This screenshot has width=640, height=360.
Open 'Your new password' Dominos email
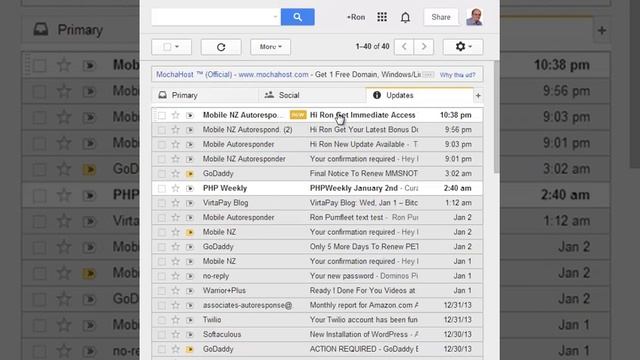[342, 276]
